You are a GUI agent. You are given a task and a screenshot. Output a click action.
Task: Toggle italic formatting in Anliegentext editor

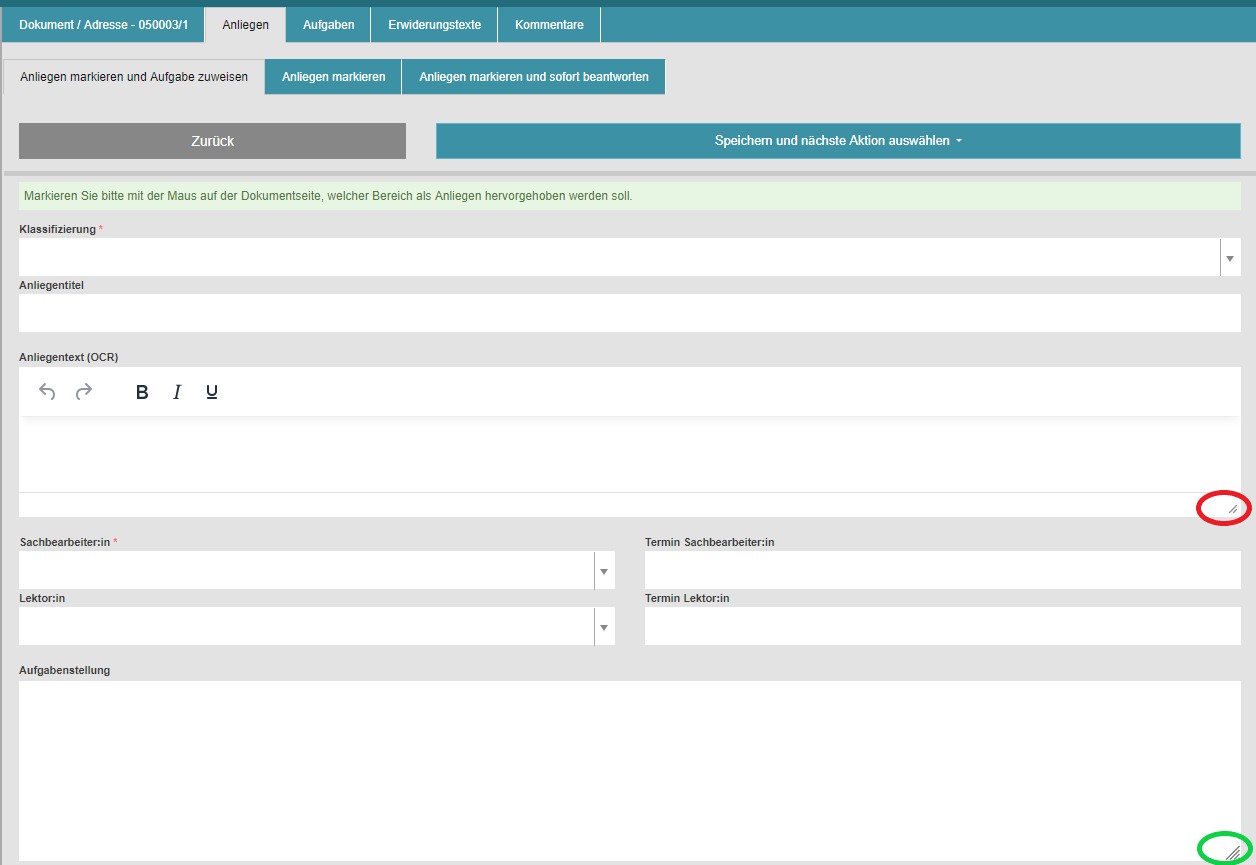coord(177,392)
